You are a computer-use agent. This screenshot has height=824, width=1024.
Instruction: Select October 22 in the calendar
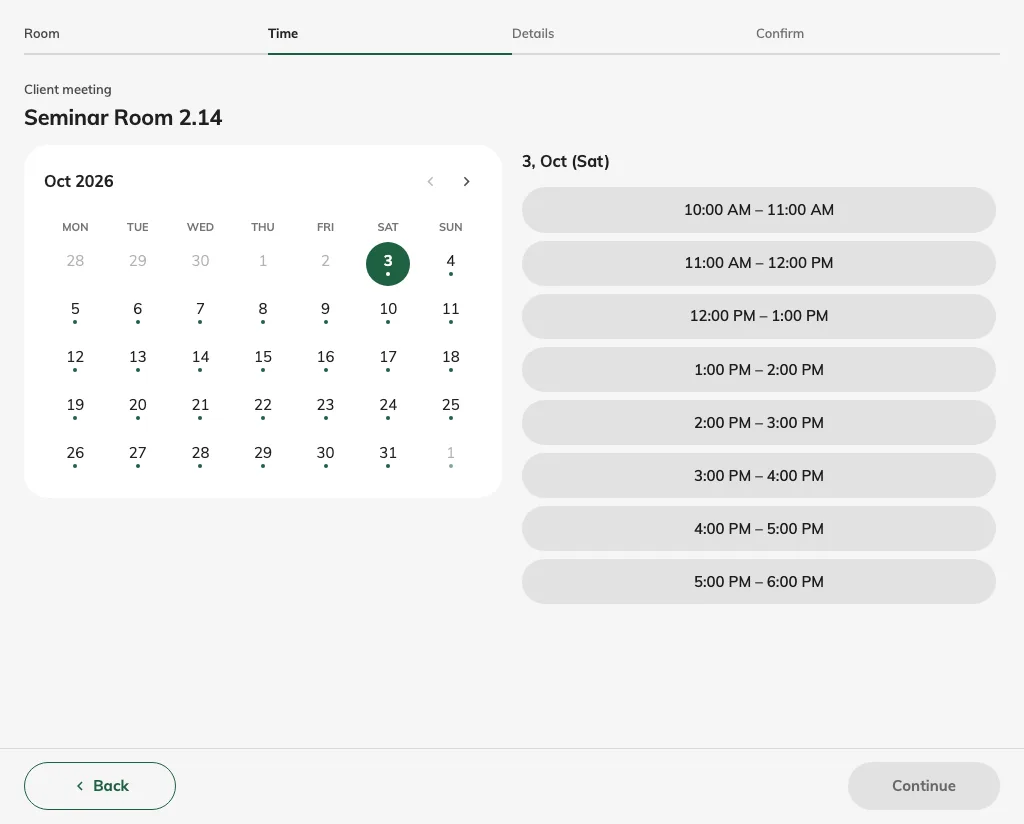click(263, 407)
